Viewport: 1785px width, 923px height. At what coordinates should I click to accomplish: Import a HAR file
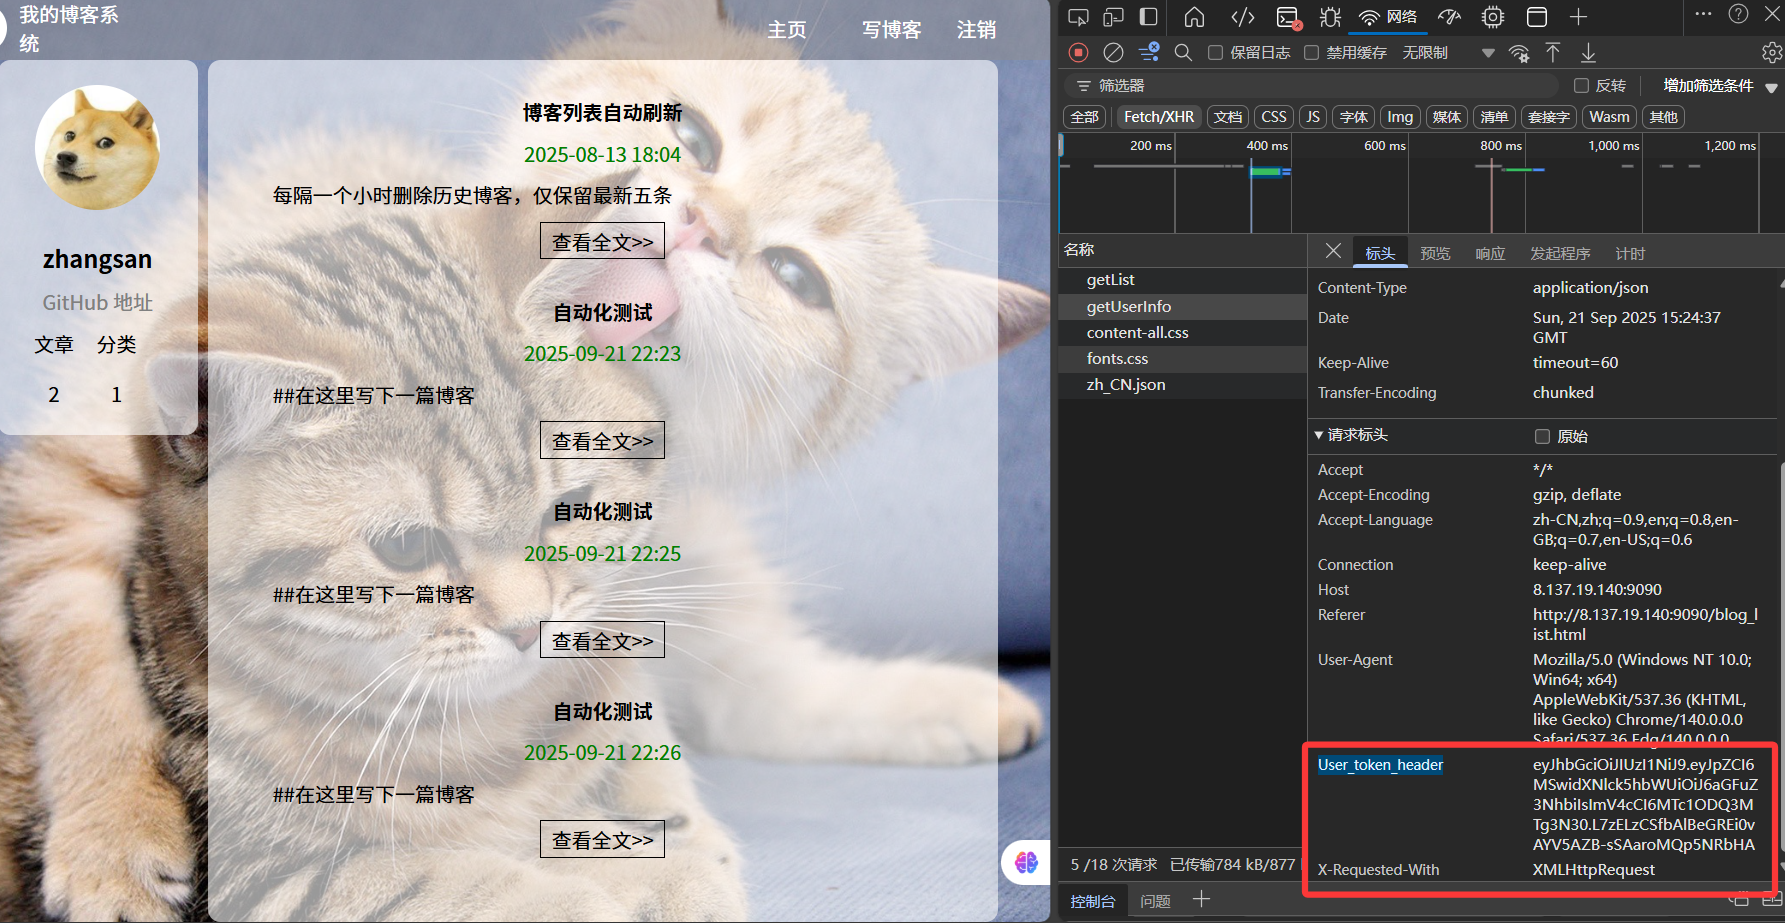1553,52
